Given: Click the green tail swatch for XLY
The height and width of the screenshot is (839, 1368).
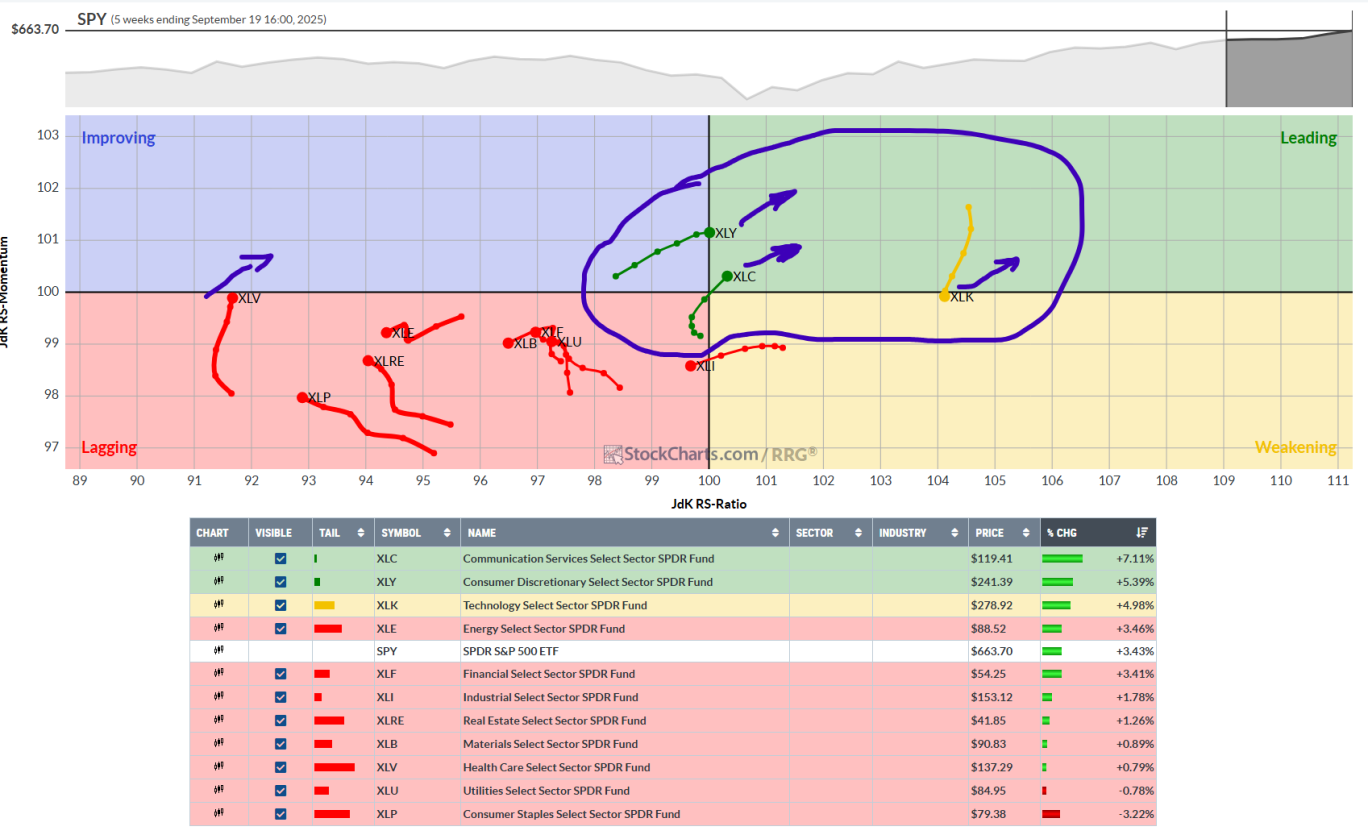Looking at the screenshot, I should pos(317,581).
